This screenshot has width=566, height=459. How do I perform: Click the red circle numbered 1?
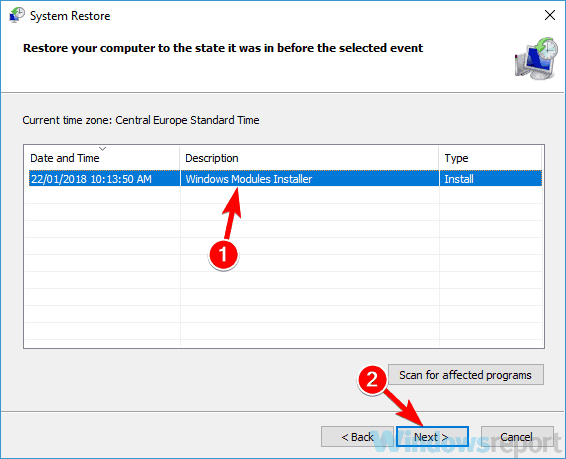click(223, 254)
